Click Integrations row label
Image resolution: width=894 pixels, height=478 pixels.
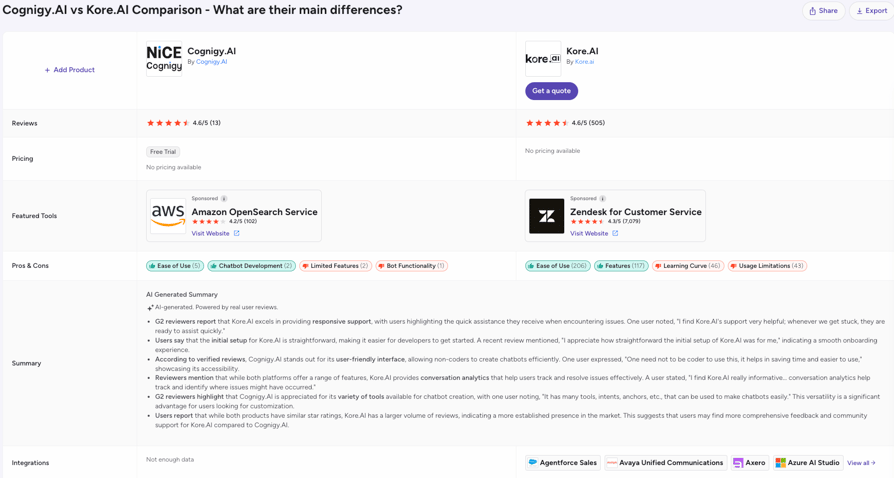pos(30,463)
